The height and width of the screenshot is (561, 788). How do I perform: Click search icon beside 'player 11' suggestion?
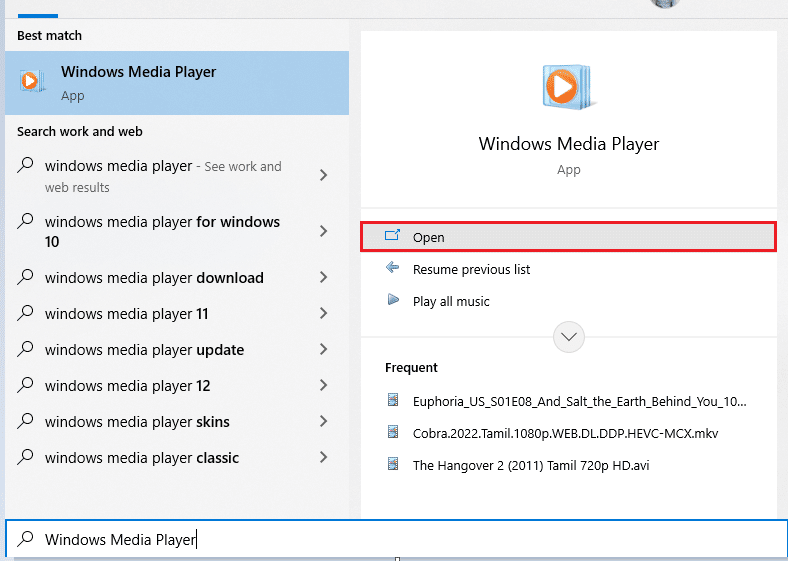[25, 313]
